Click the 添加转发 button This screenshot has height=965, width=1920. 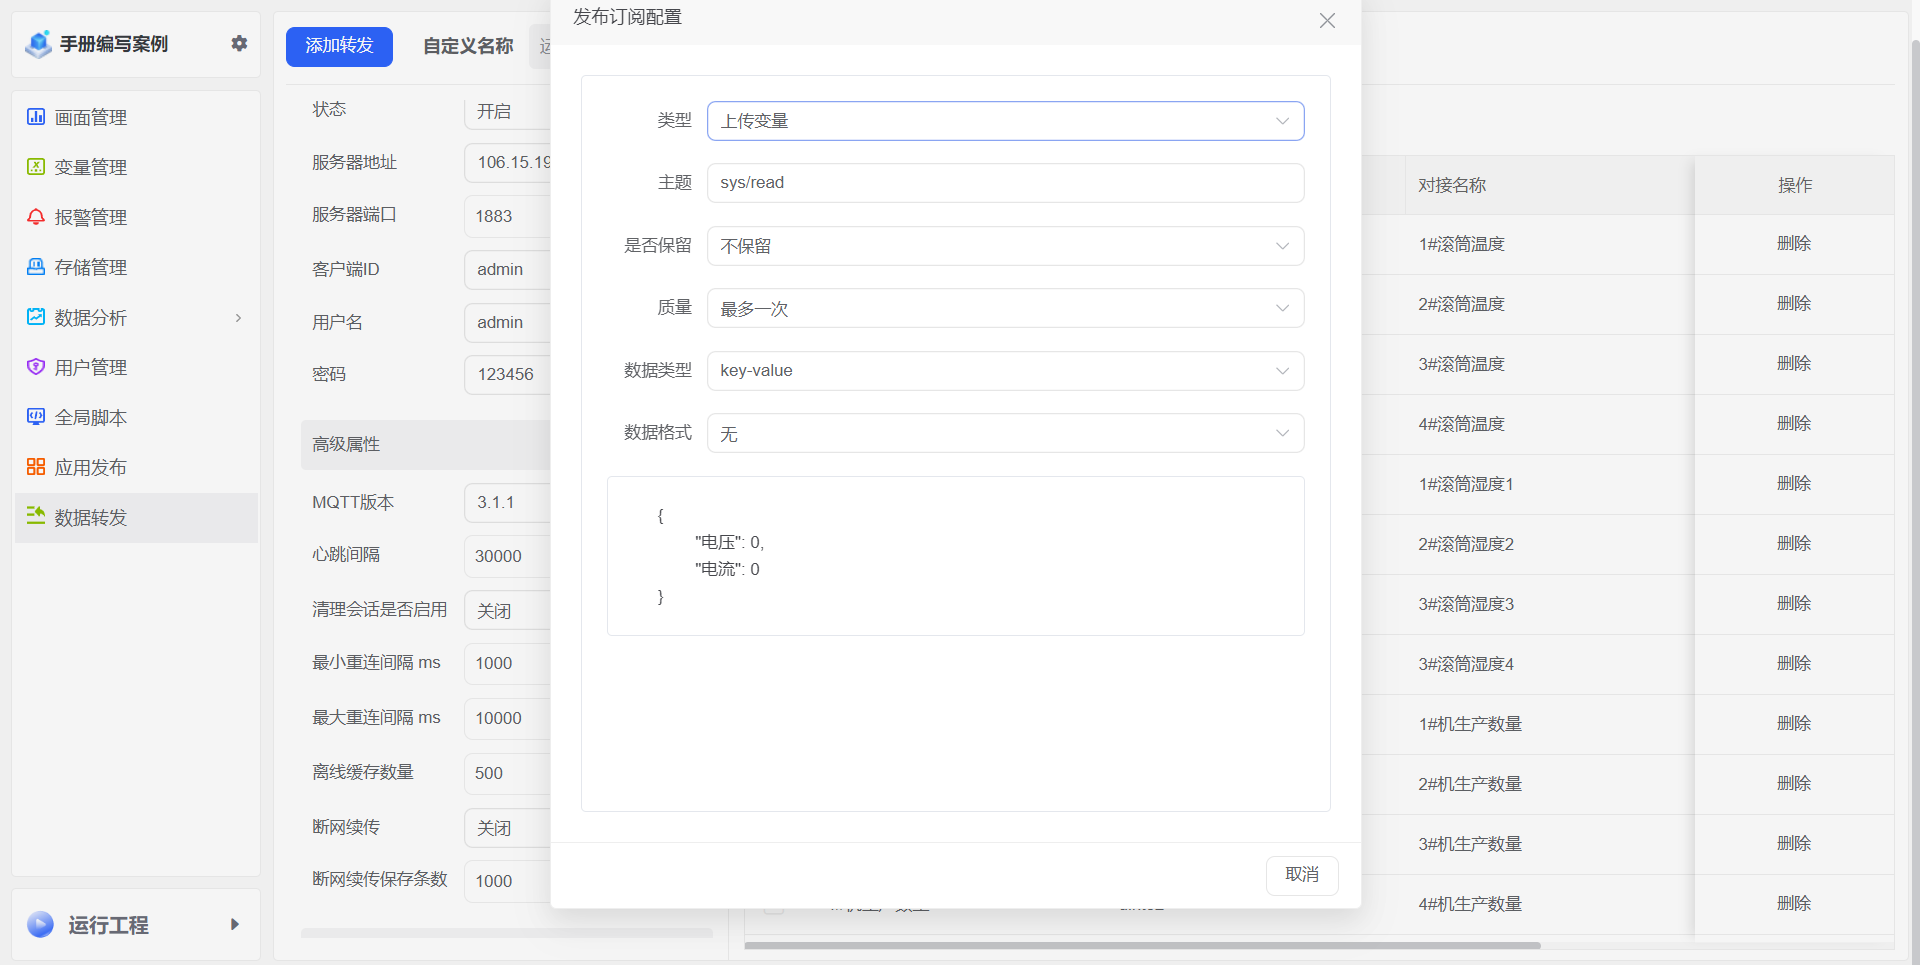coord(339,46)
